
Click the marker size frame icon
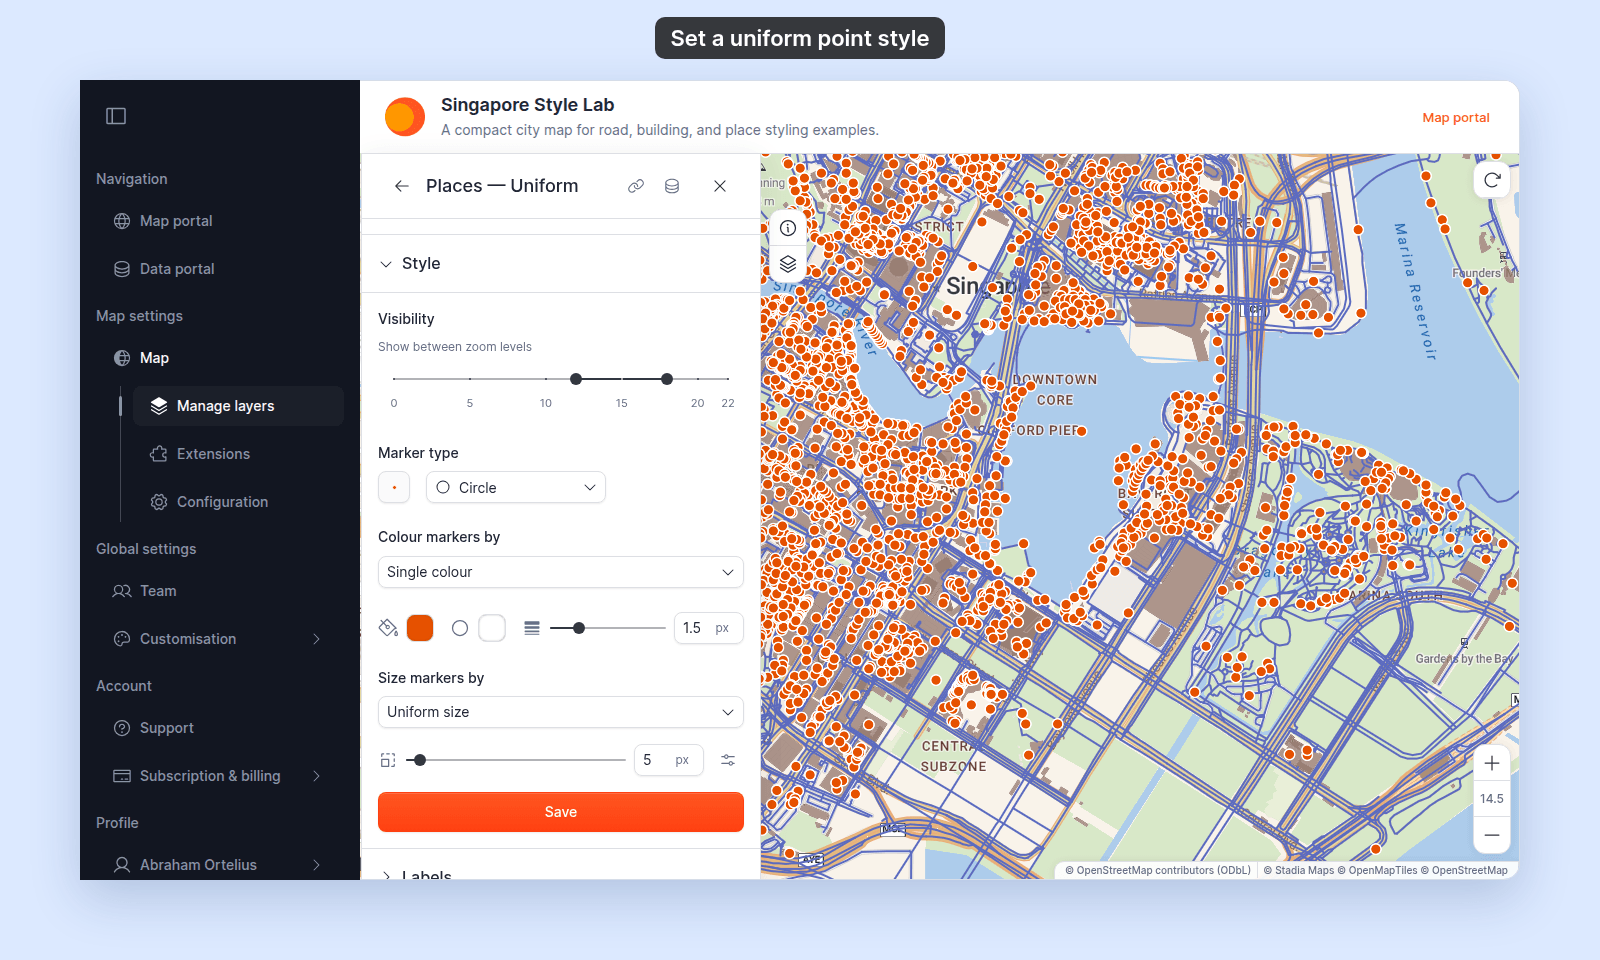(x=388, y=760)
